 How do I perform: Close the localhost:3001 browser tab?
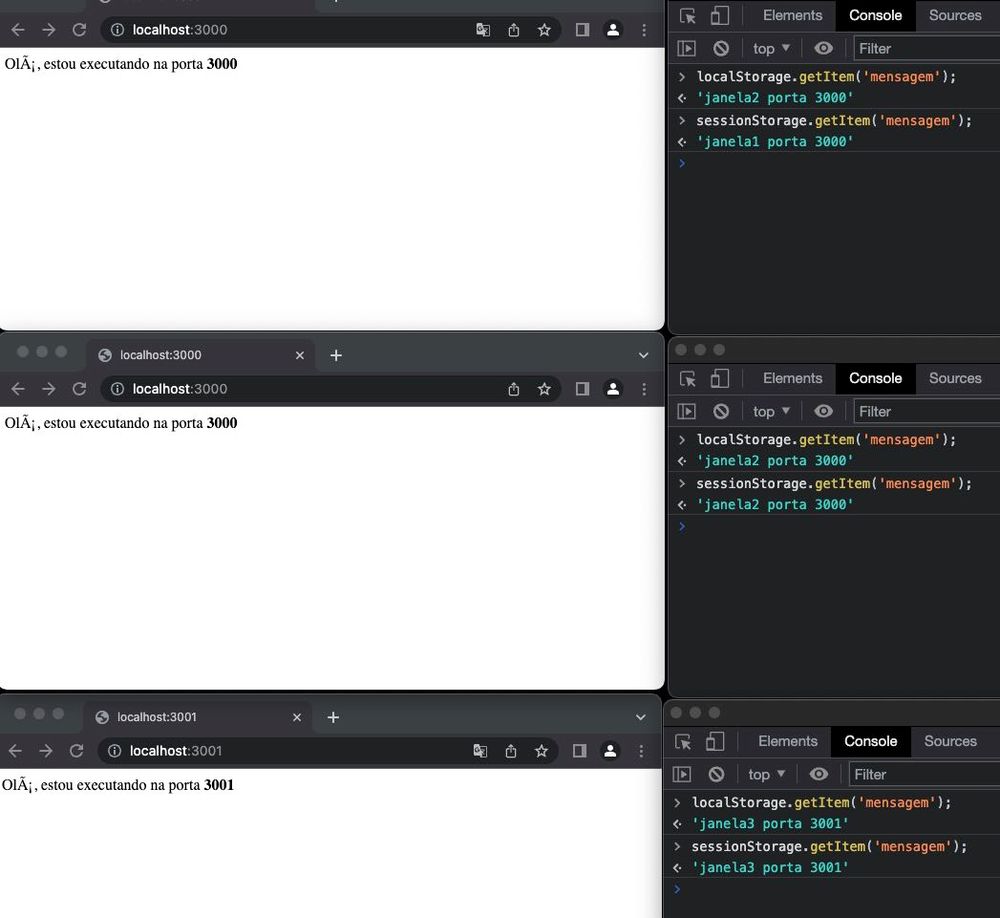coord(297,717)
